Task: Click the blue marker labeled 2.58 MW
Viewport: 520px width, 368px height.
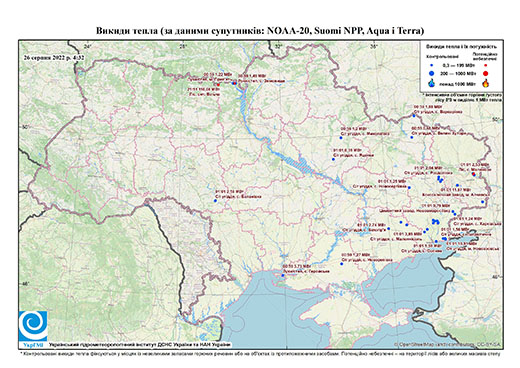Action: click(x=215, y=201)
